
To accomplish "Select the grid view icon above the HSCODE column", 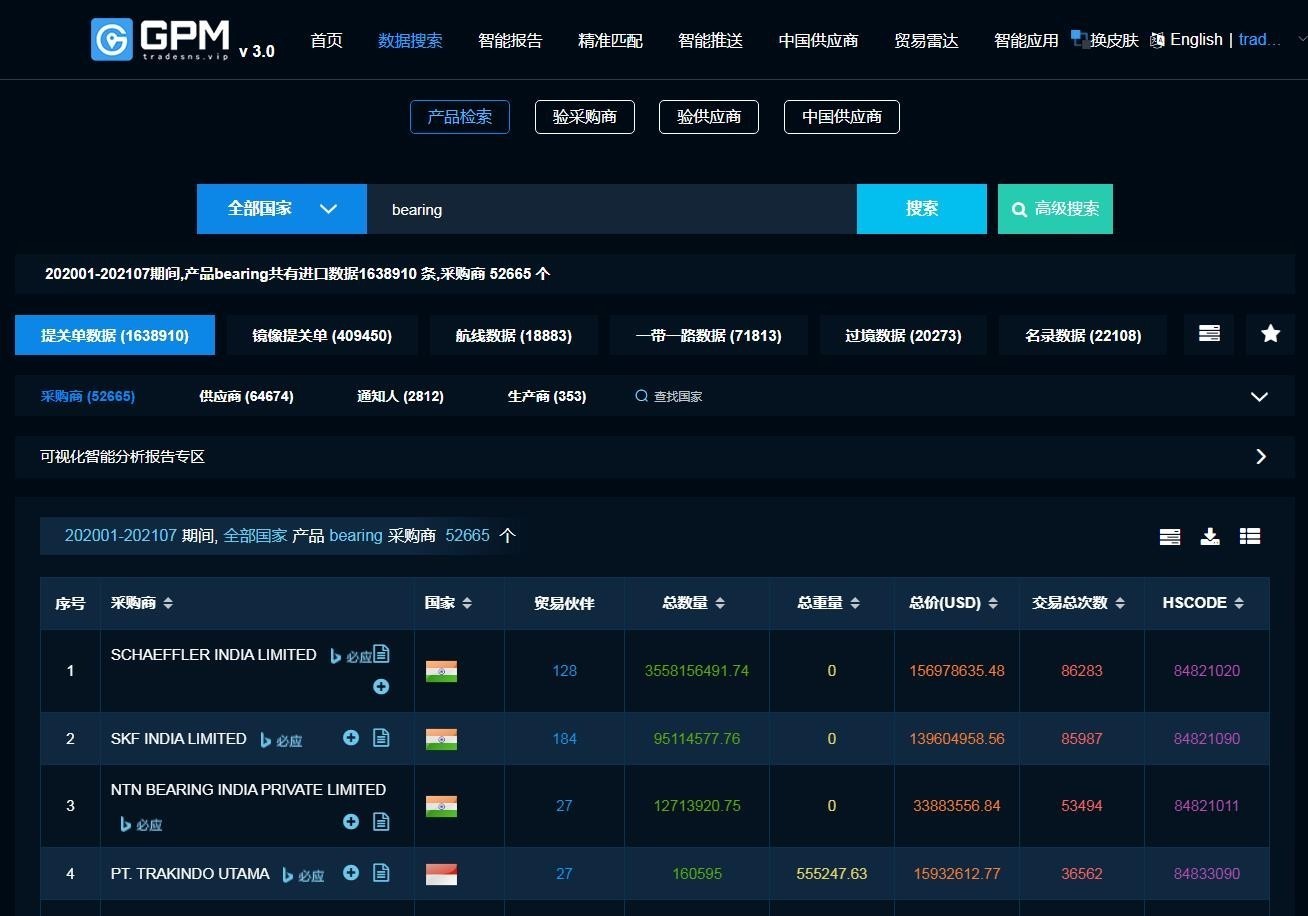I will pyautogui.click(x=1250, y=536).
